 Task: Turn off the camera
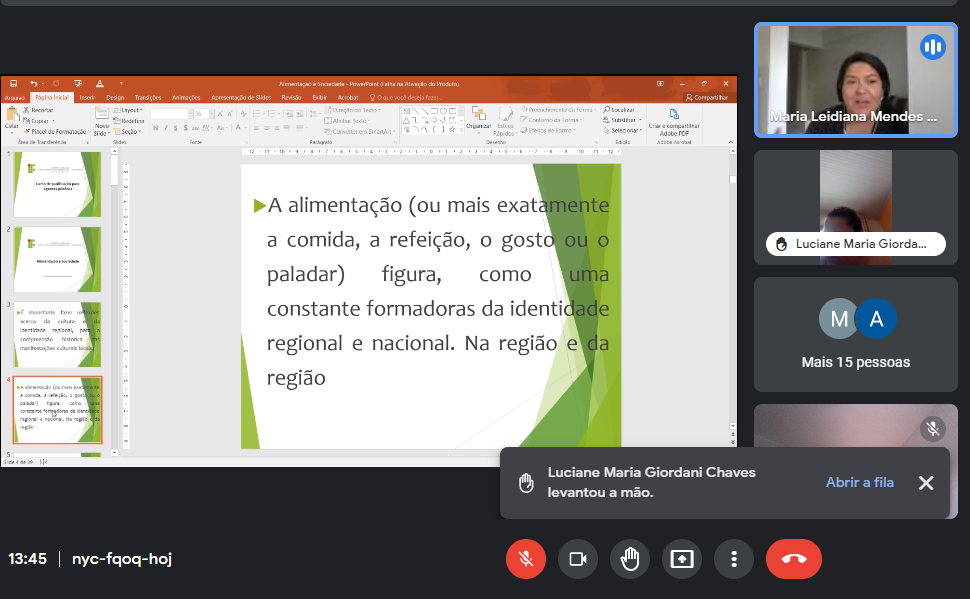pyautogui.click(x=577, y=559)
